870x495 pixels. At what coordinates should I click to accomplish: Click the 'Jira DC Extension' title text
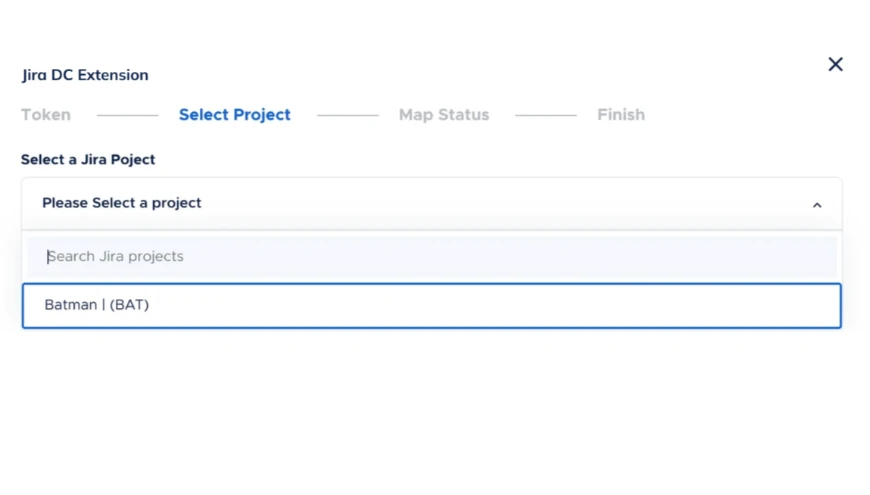click(85, 75)
